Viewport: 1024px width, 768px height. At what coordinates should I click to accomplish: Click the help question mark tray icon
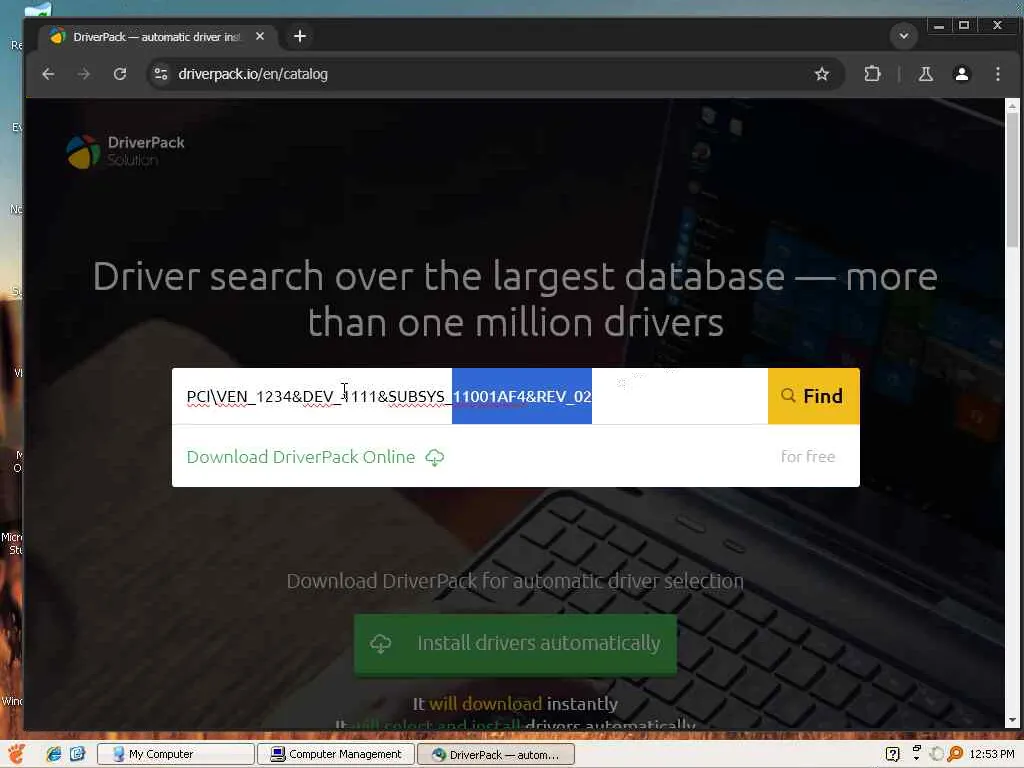(892, 754)
